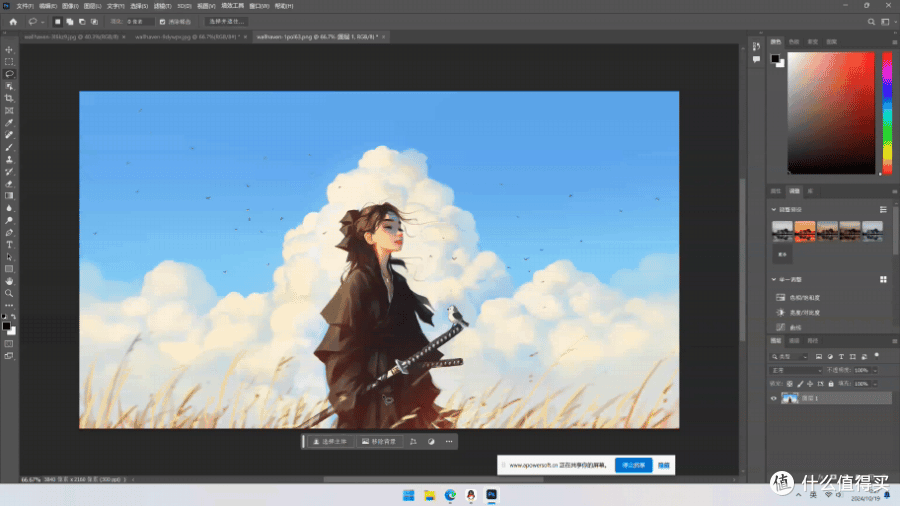Open the Color panel flyout menu
Screen dimensions: 900x506
[x=894, y=42]
